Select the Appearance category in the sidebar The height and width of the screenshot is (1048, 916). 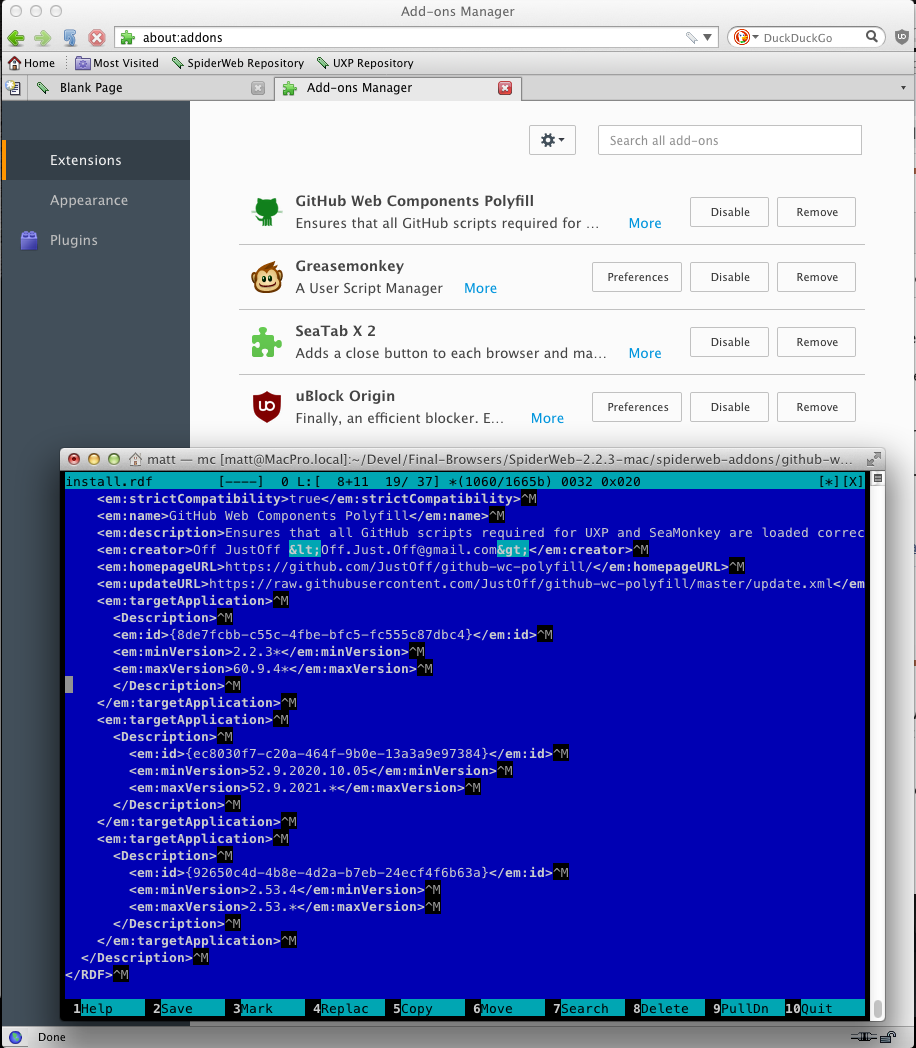[x=96, y=200]
